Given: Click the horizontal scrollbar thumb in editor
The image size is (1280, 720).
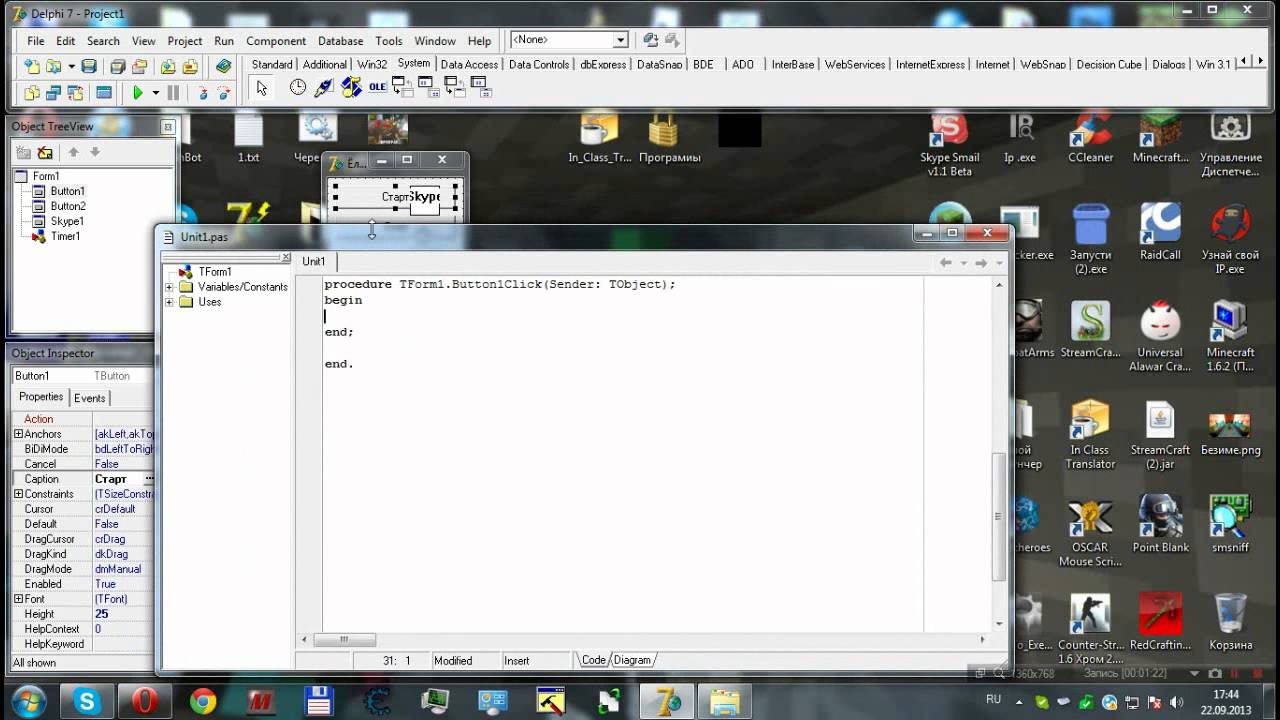Looking at the screenshot, I should pos(344,639).
